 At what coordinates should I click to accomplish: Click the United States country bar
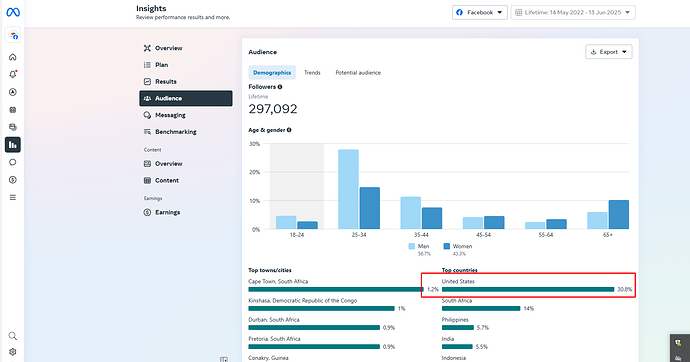(x=528, y=289)
